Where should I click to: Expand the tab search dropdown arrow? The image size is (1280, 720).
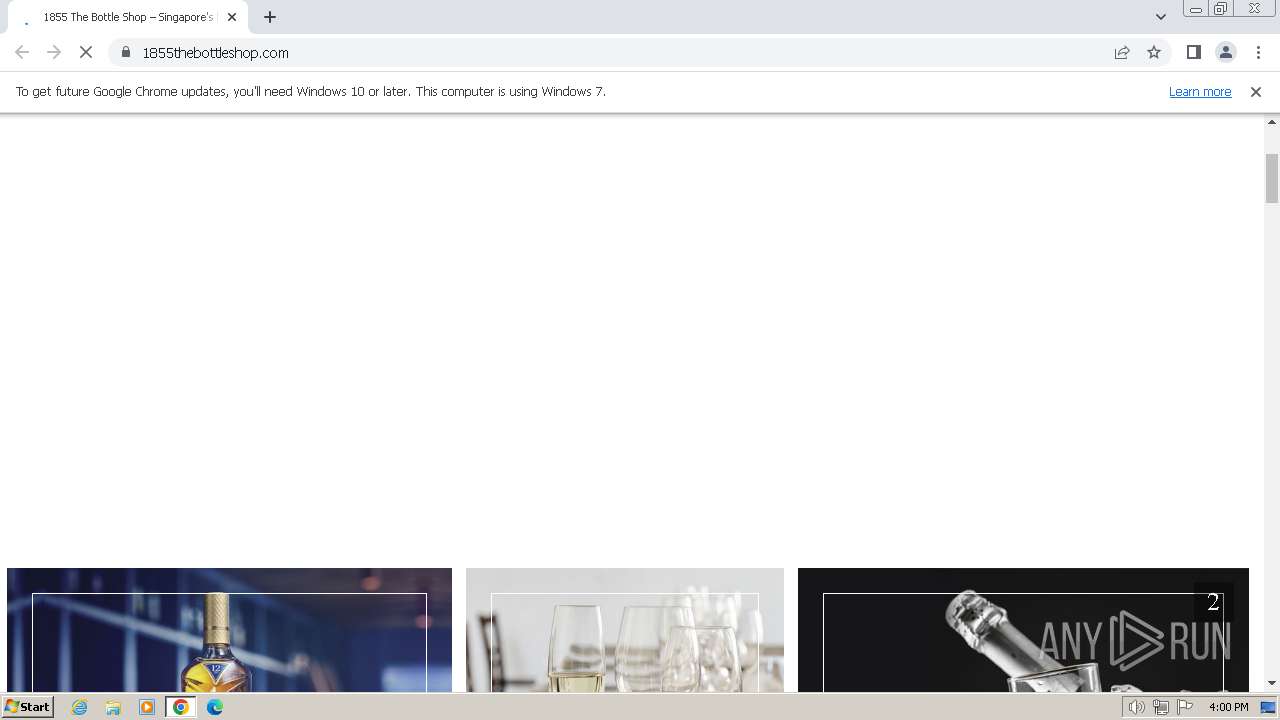(x=1160, y=17)
